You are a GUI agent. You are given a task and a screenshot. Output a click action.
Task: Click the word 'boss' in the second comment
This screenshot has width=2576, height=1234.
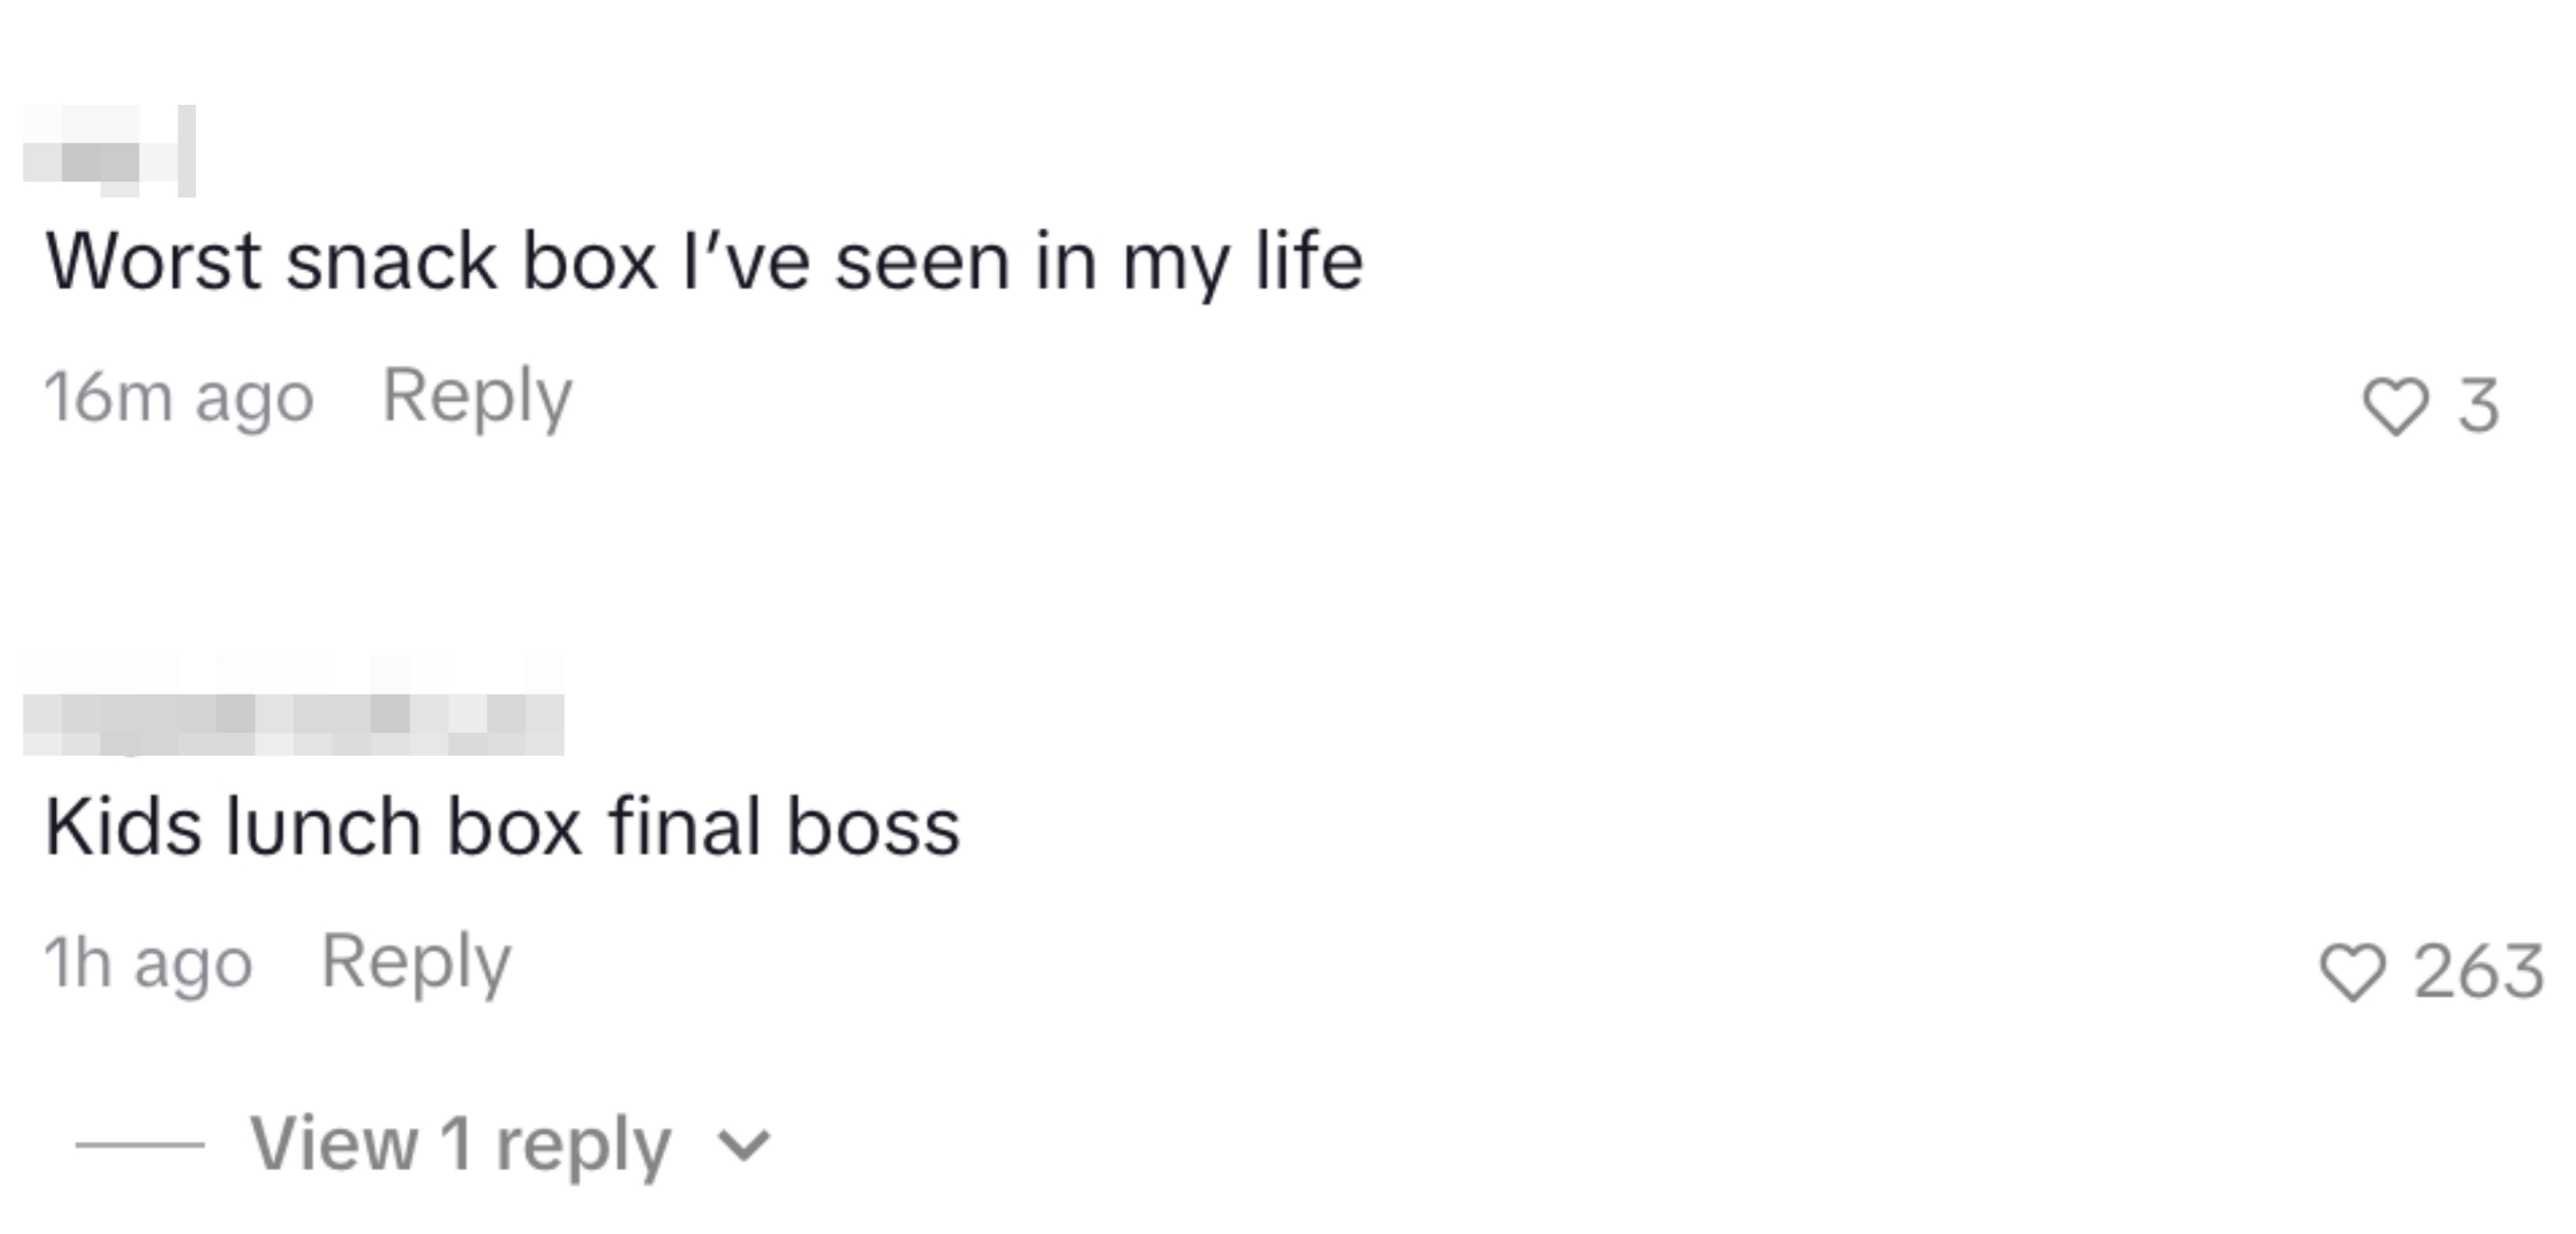click(x=872, y=827)
